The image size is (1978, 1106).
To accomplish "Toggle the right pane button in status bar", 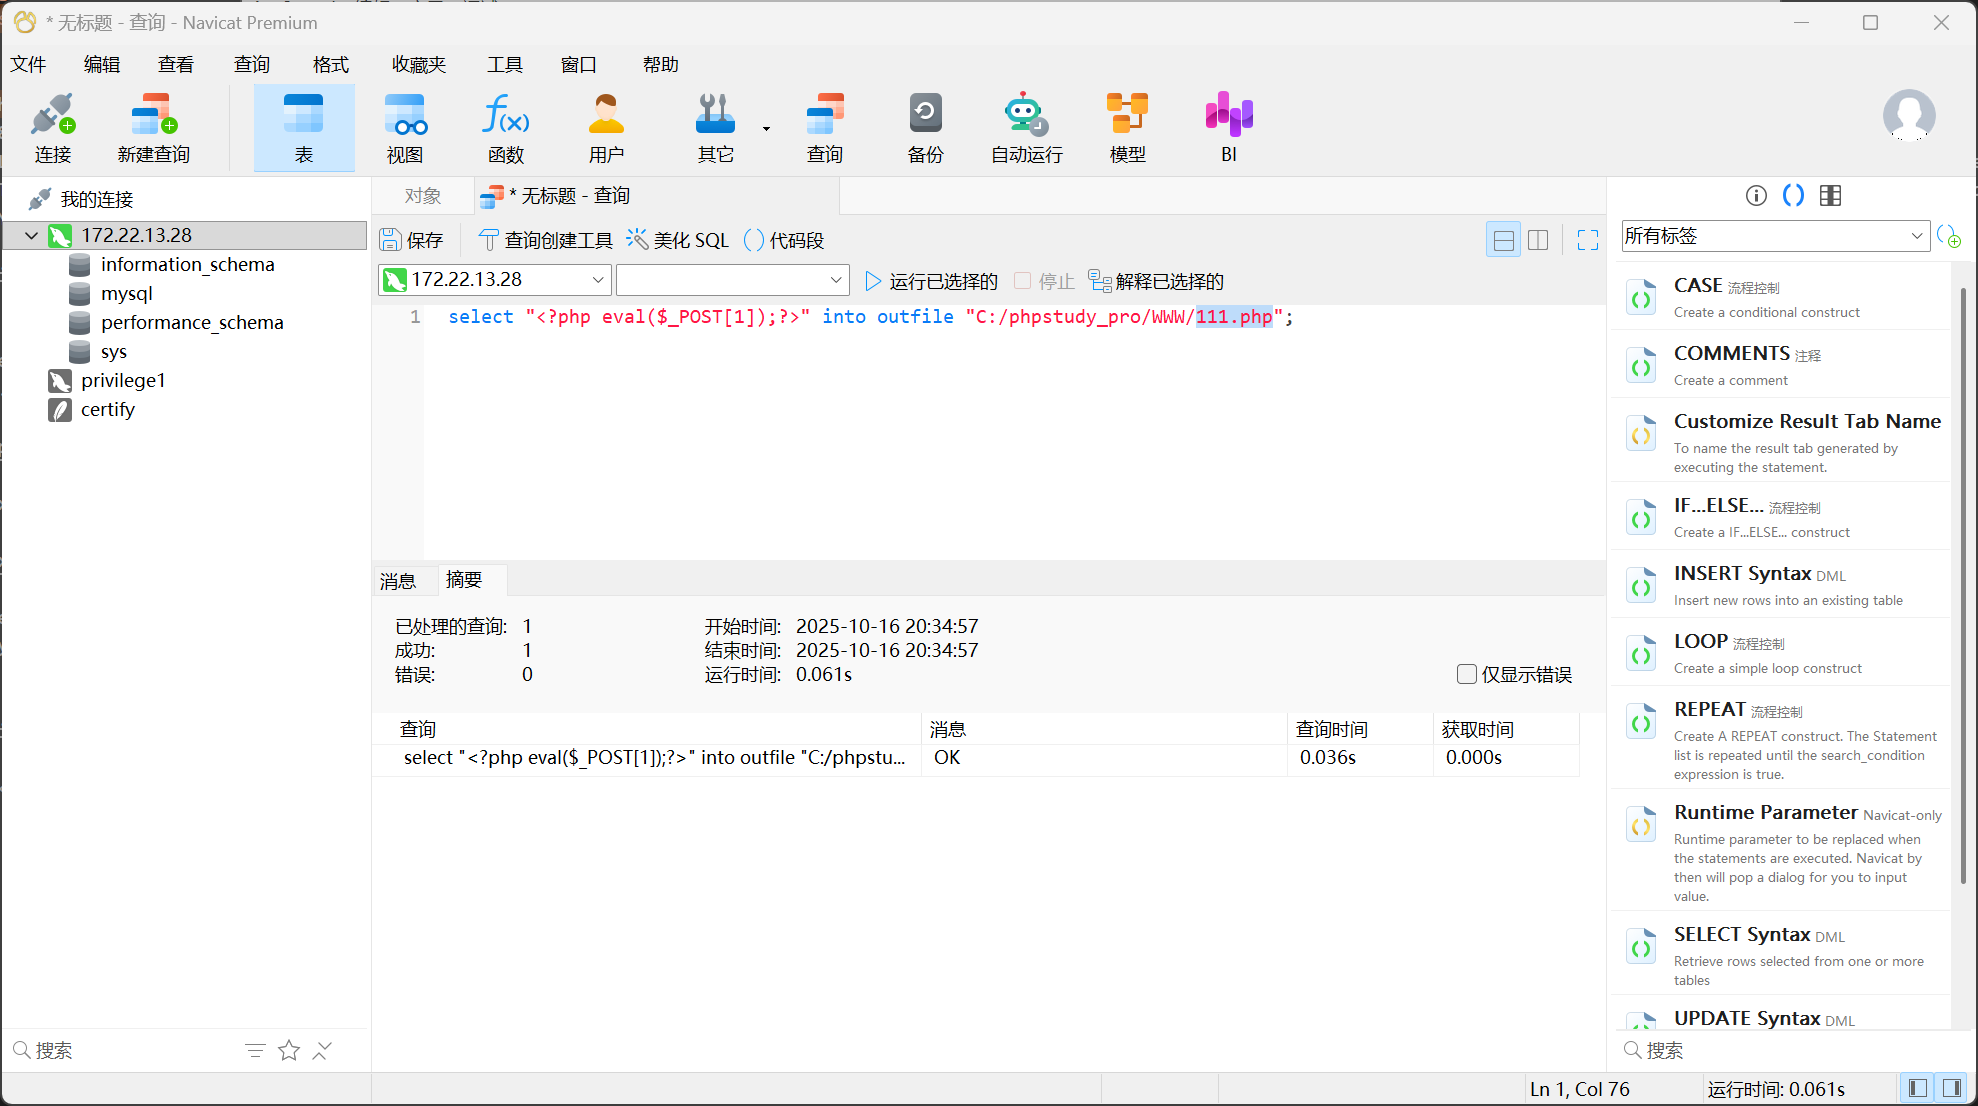I will [x=1952, y=1088].
